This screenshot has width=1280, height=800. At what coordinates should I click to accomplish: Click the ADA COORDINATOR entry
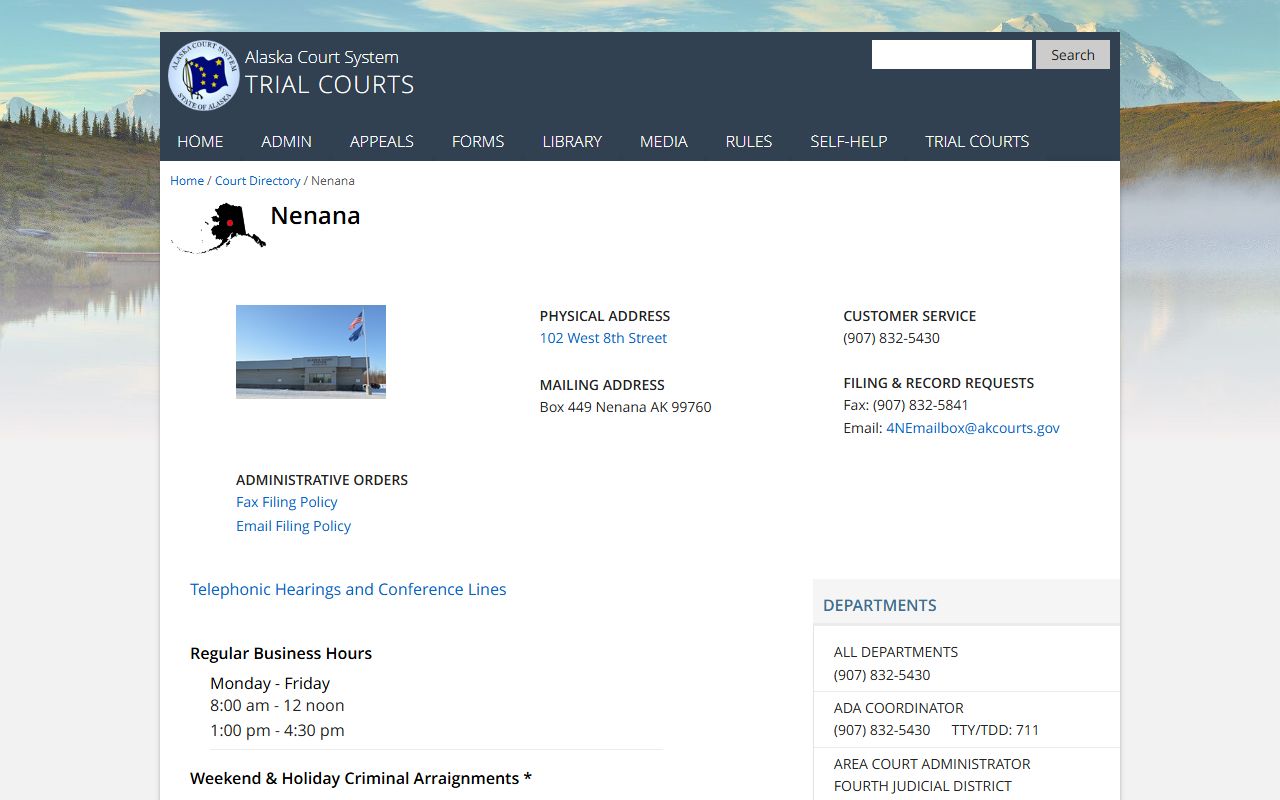point(899,708)
